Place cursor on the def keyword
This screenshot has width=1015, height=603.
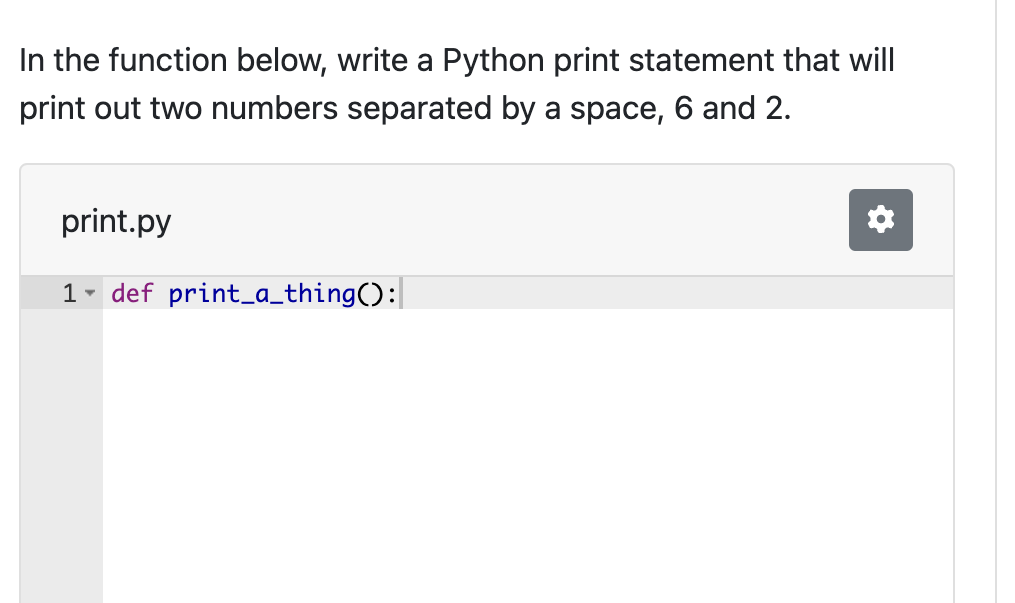132,294
